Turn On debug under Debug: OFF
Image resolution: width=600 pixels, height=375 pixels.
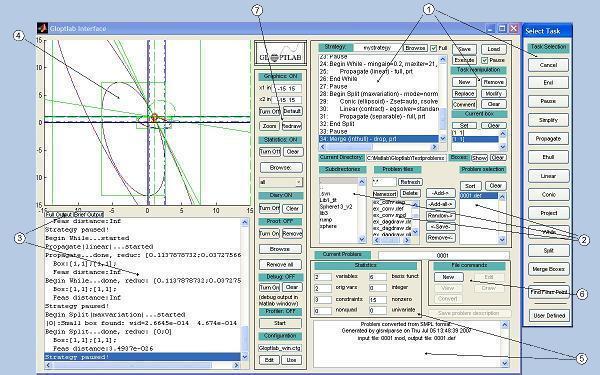269,287
